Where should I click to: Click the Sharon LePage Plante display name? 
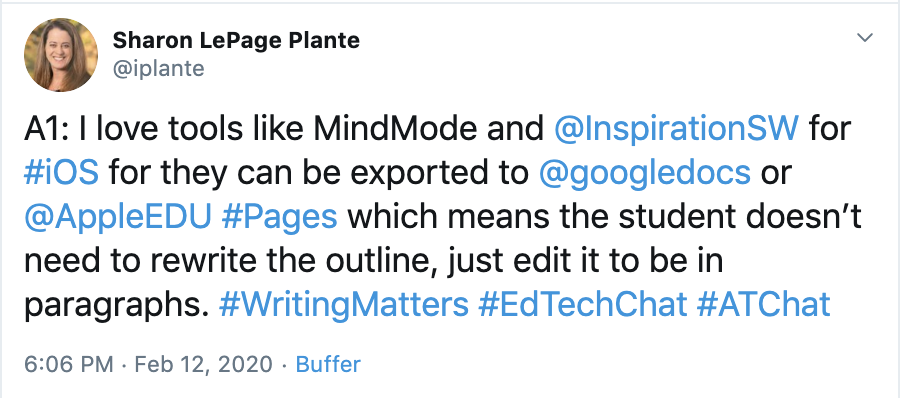(x=236, y=41)
